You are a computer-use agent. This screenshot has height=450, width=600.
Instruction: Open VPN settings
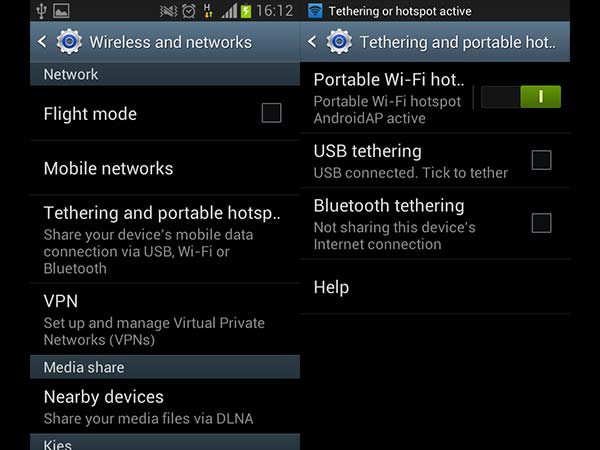165,319
